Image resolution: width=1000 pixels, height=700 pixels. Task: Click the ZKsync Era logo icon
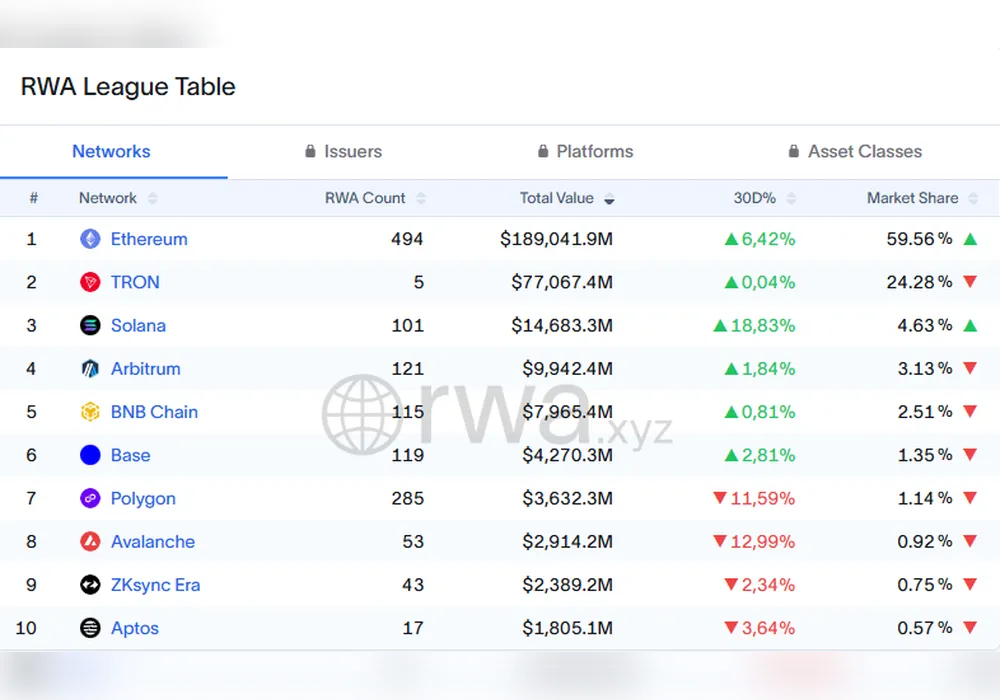(x=90, y=585)
